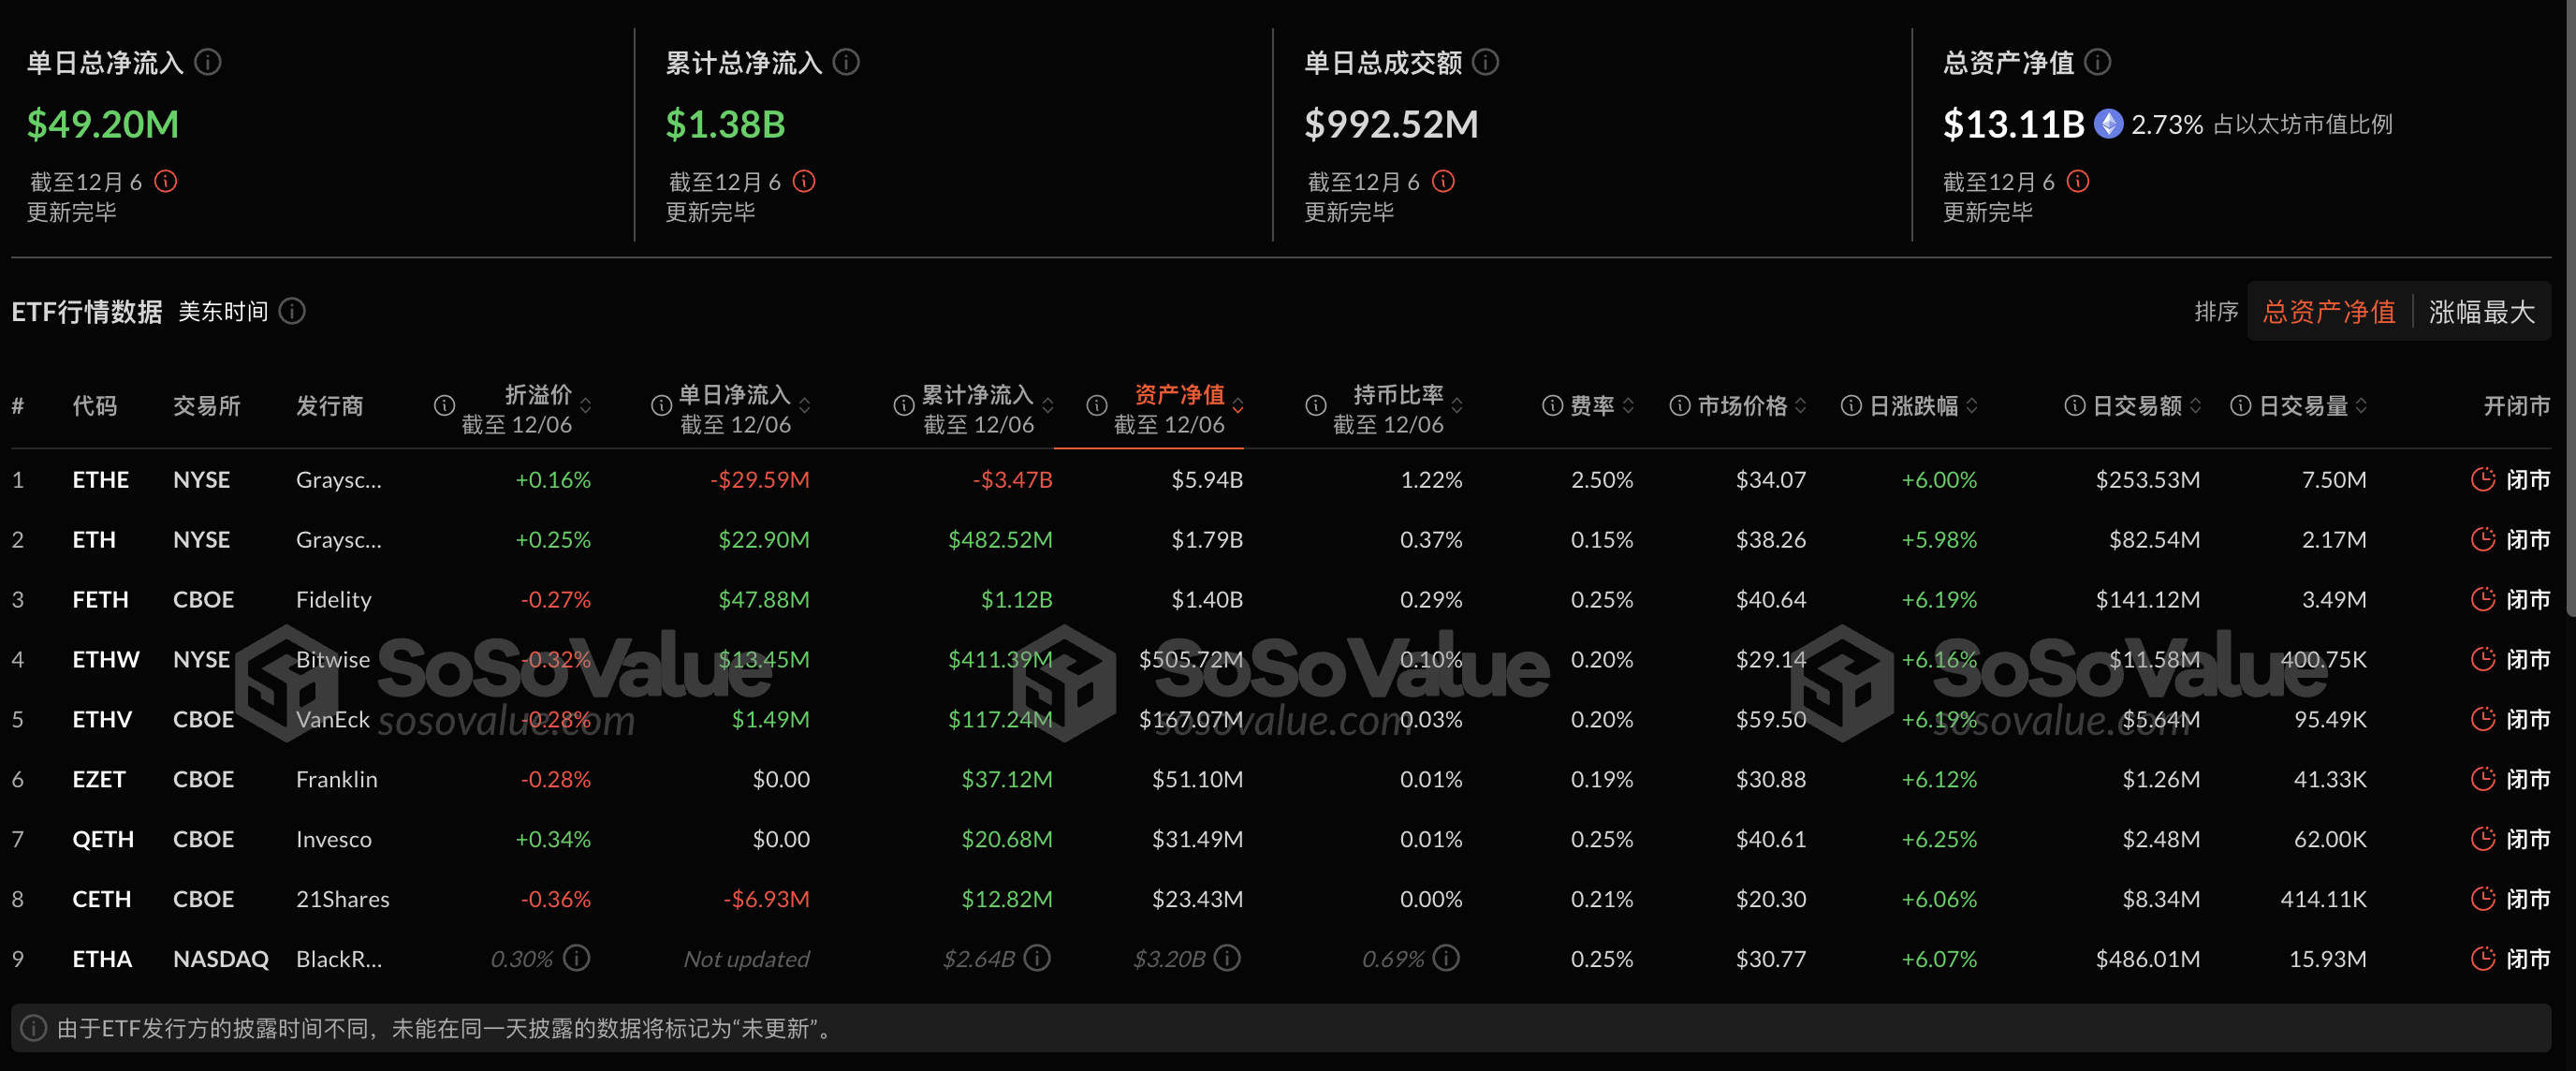
Task: Click the info icon next to 单日总成交额
Action: pyautogui.click(x=1486, y=61)
